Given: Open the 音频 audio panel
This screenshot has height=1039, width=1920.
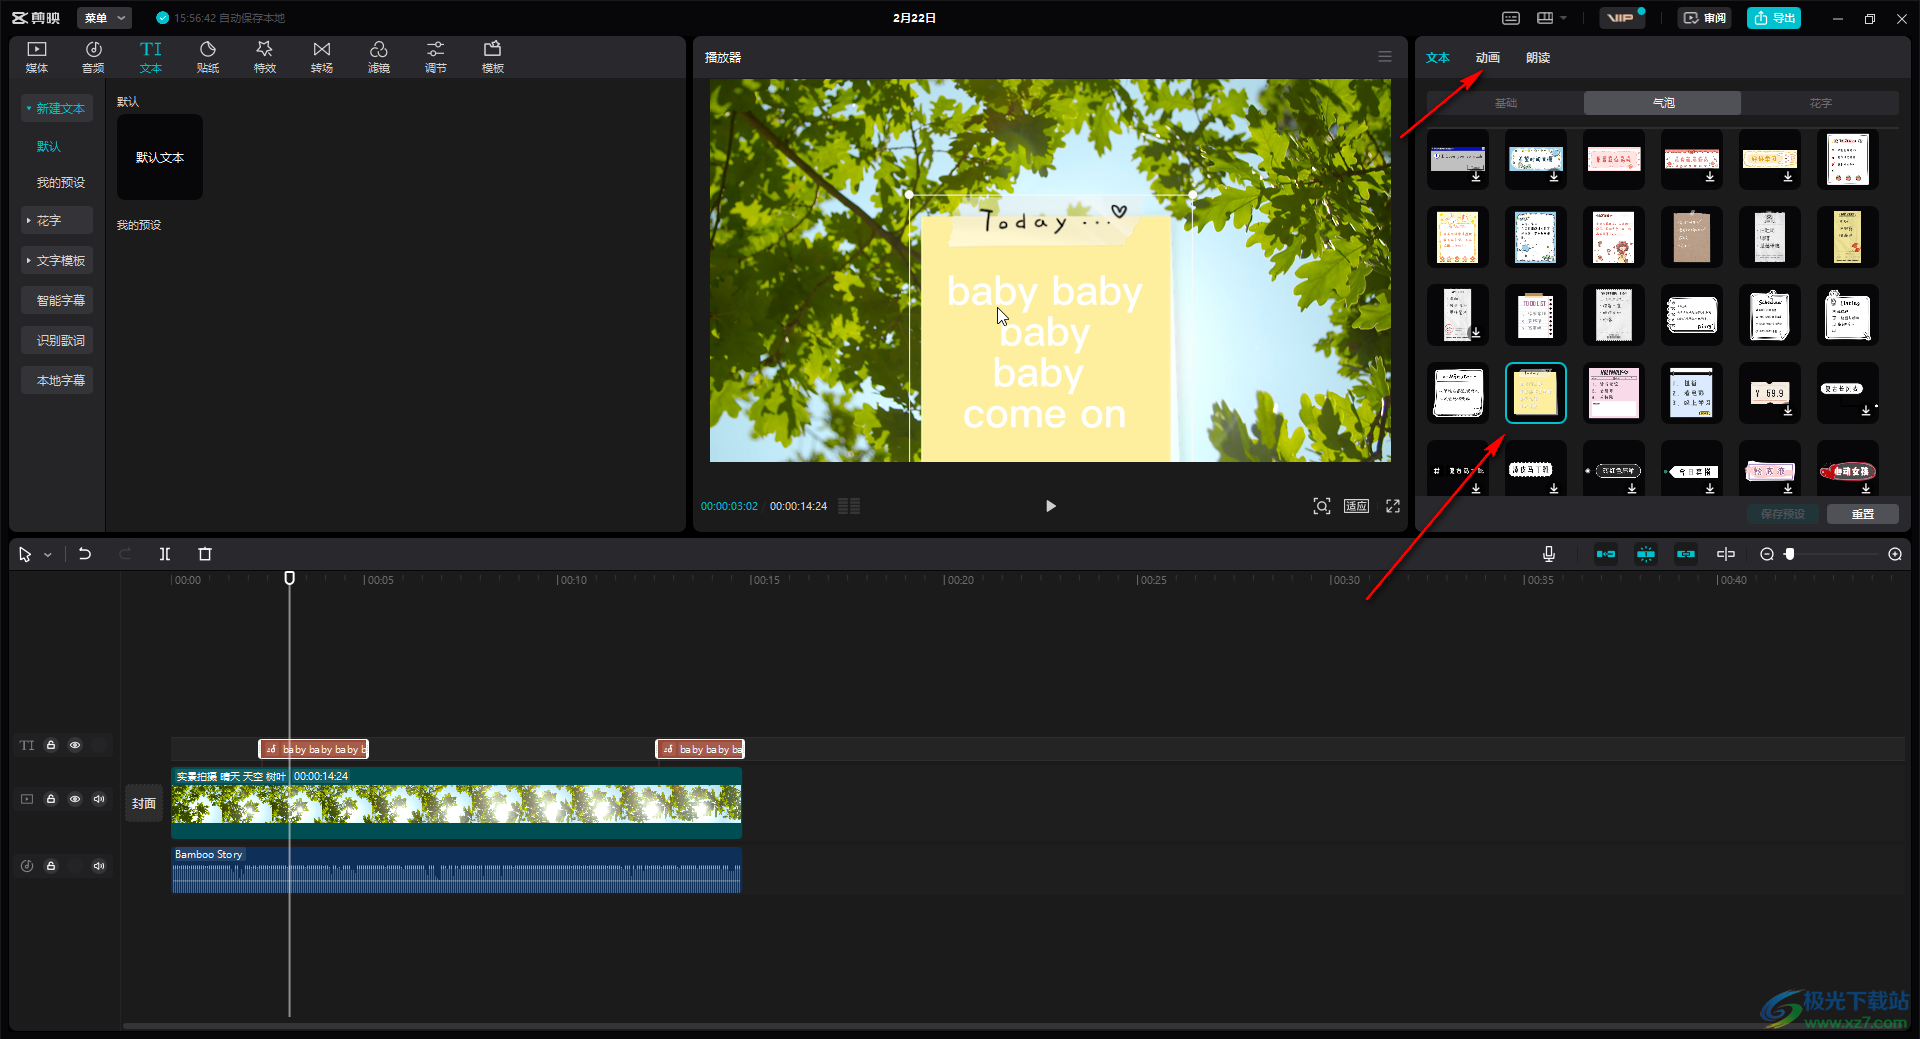Looking at the screenshot, I should click(93, 57).
